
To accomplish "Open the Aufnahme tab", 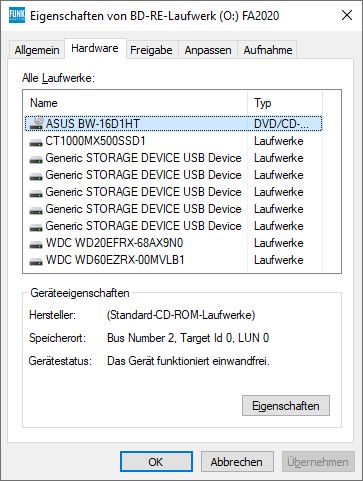I will coord(268,50).
